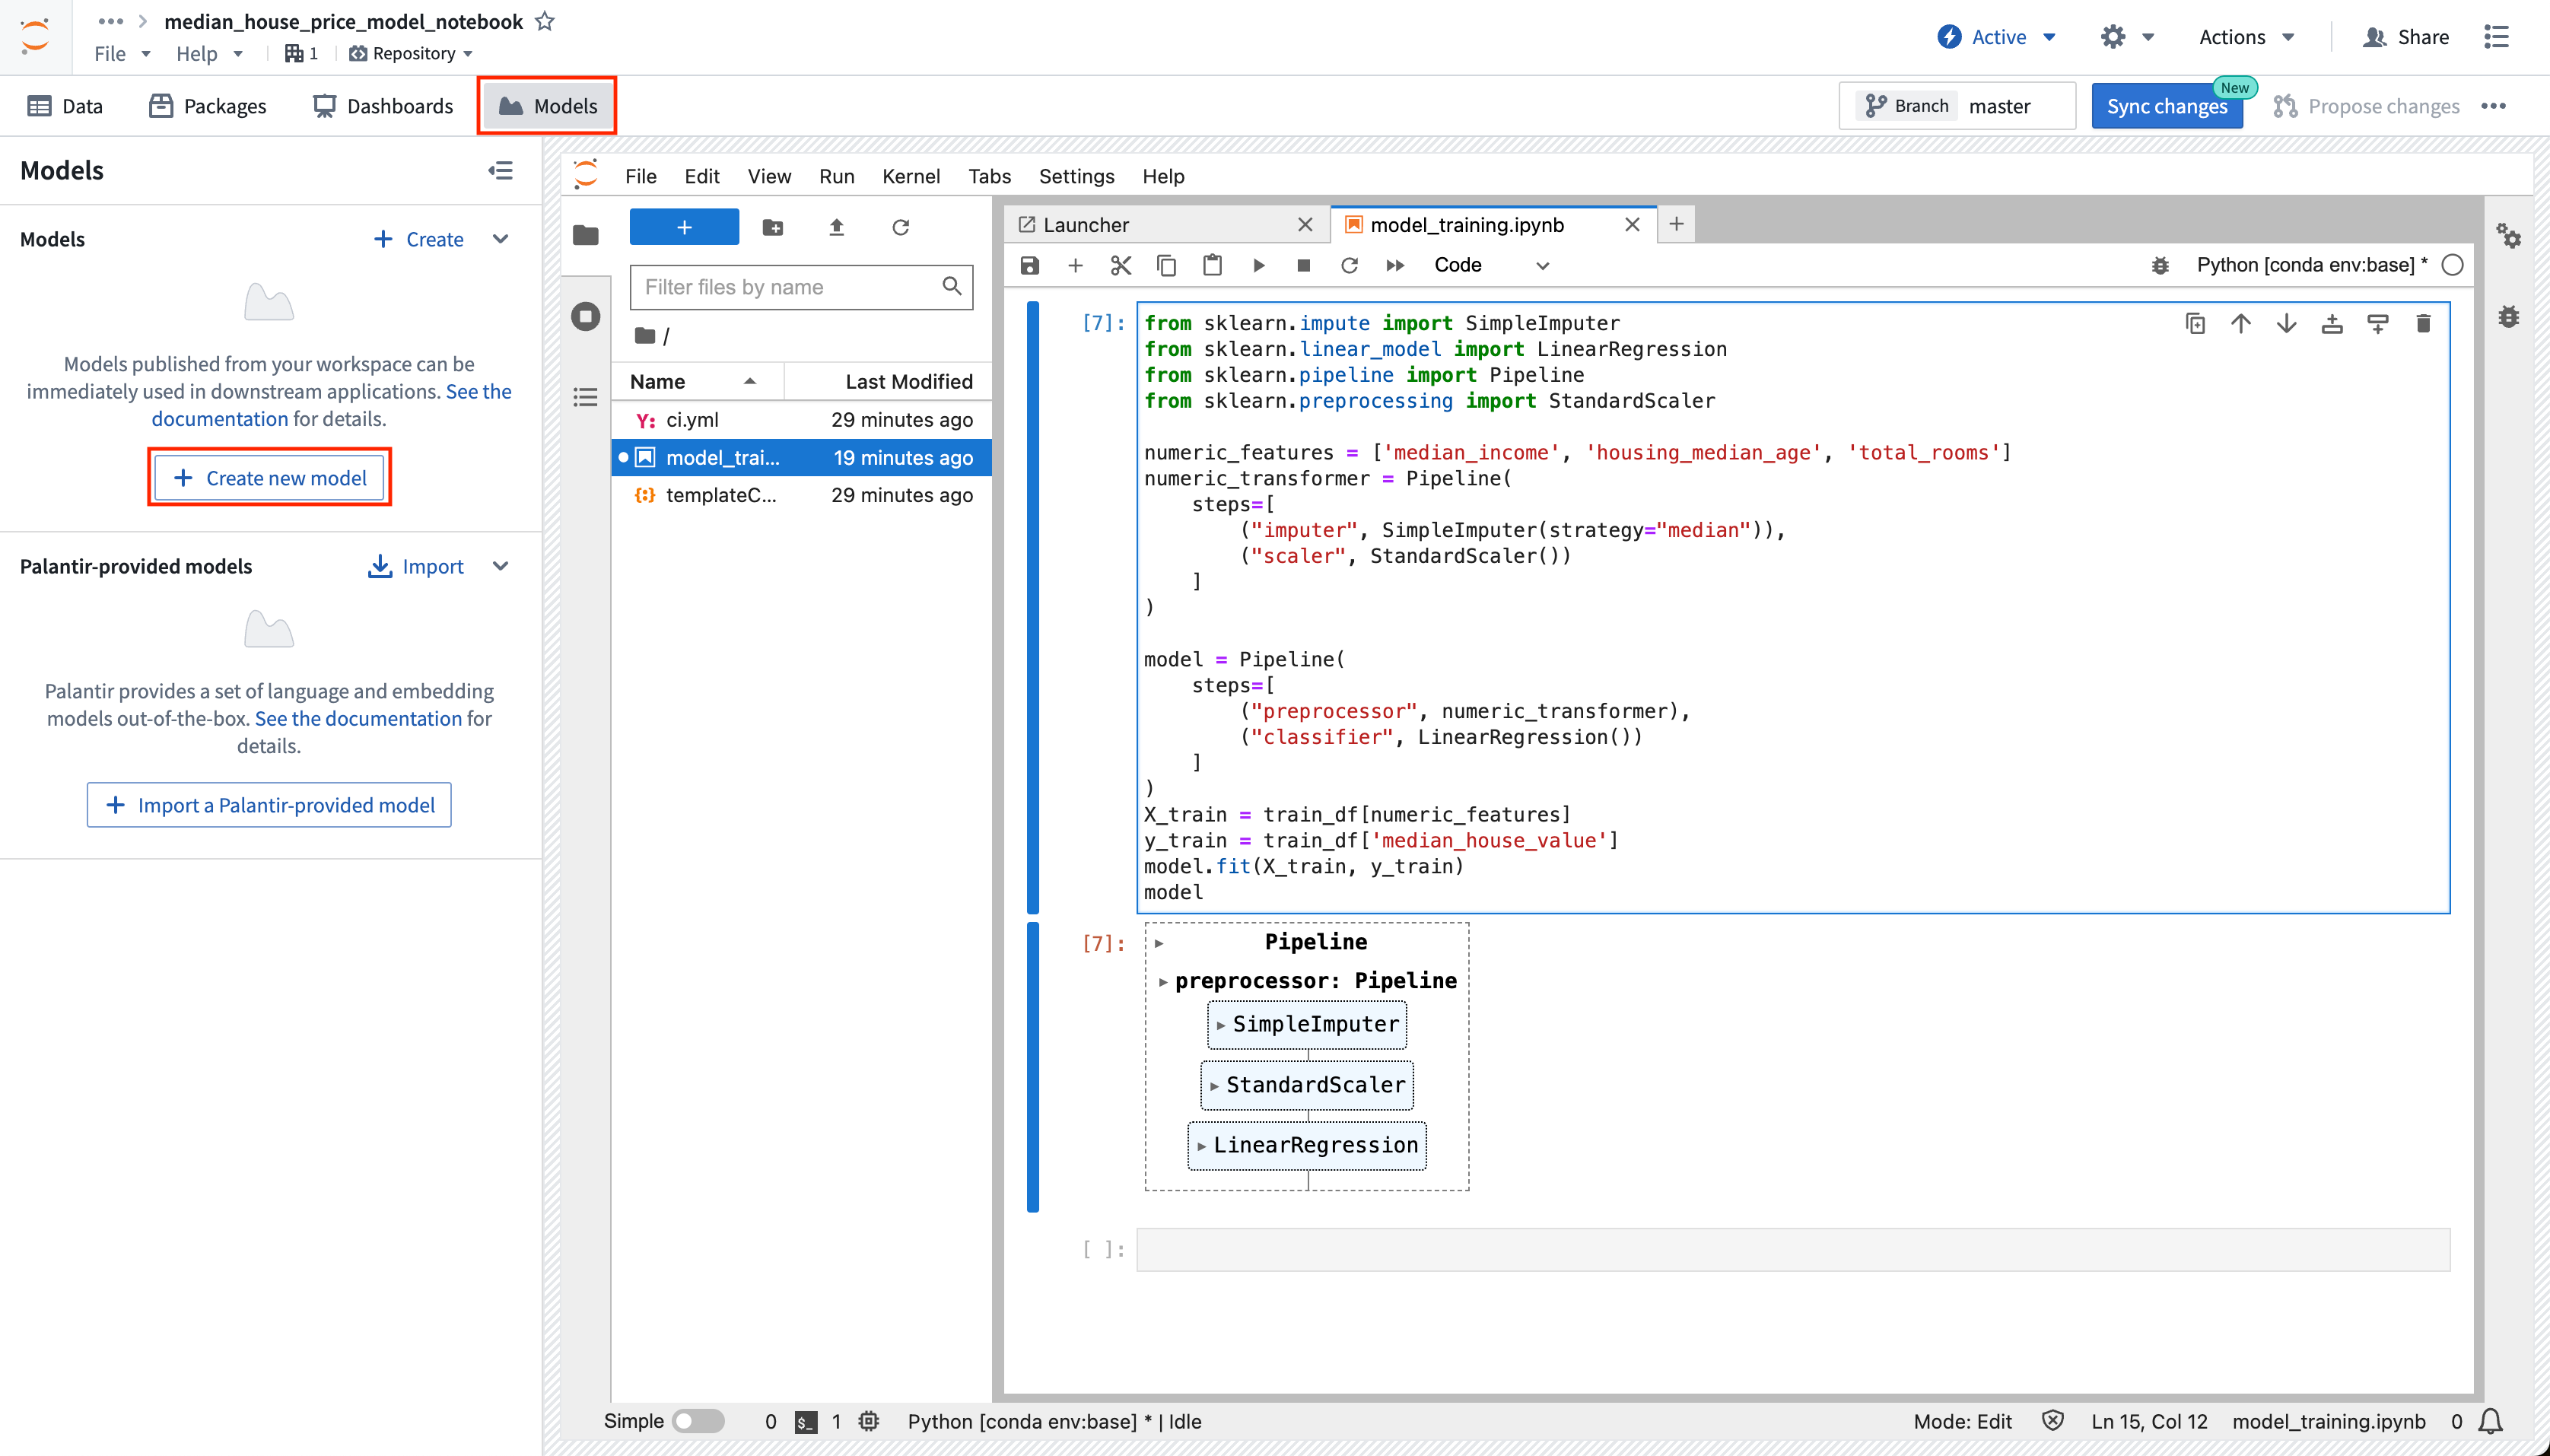The width and height of the screenshot is (2550, 1456).
Task: Open the Share button
Action: (x=2405, y=37)
